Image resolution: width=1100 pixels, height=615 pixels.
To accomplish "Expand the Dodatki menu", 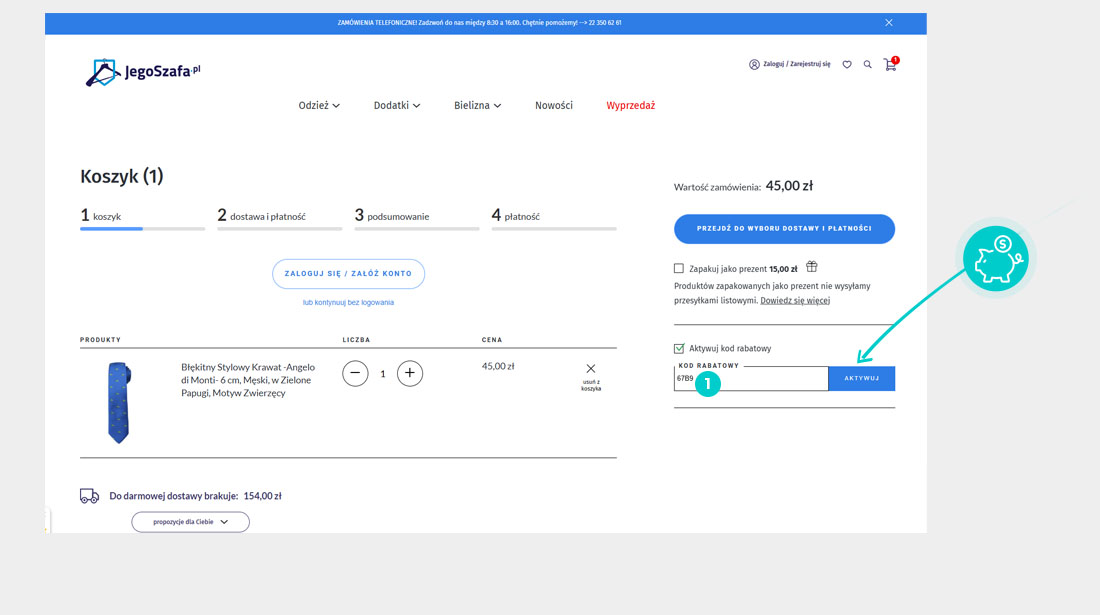I will [397, 105].
